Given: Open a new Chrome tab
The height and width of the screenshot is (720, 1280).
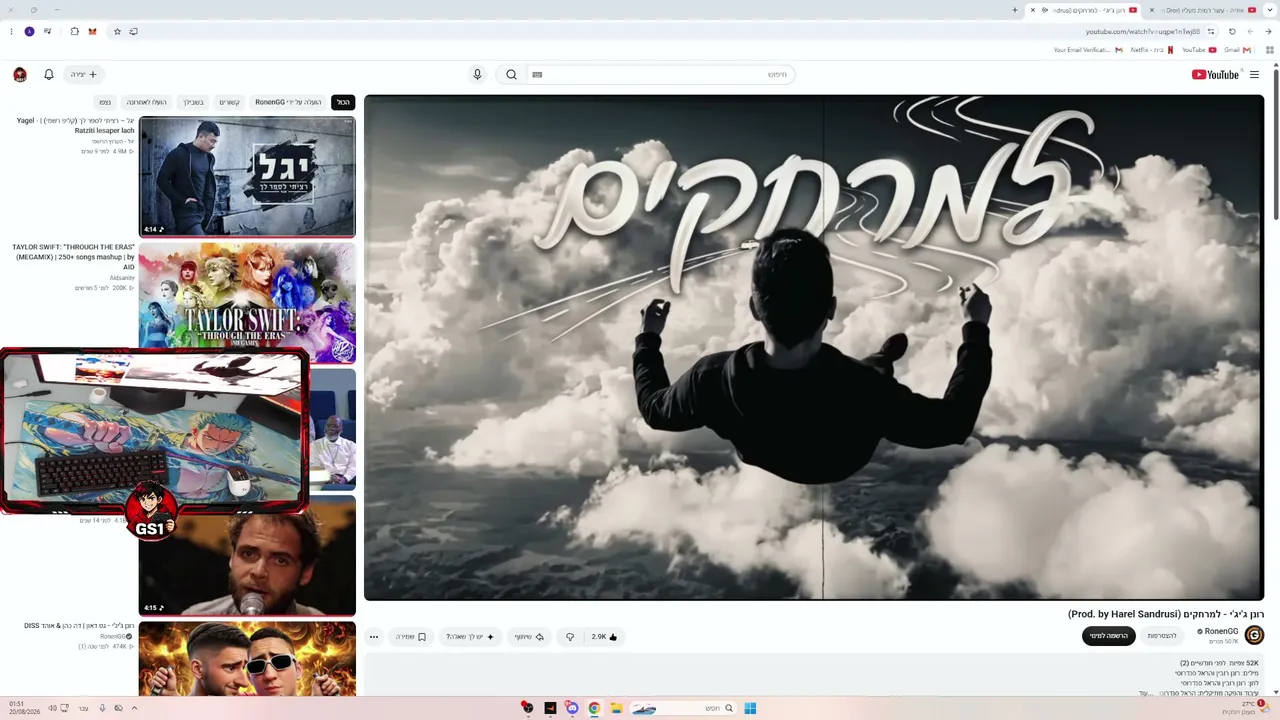Looking at the screenshot, I should tap(1015, 10).
